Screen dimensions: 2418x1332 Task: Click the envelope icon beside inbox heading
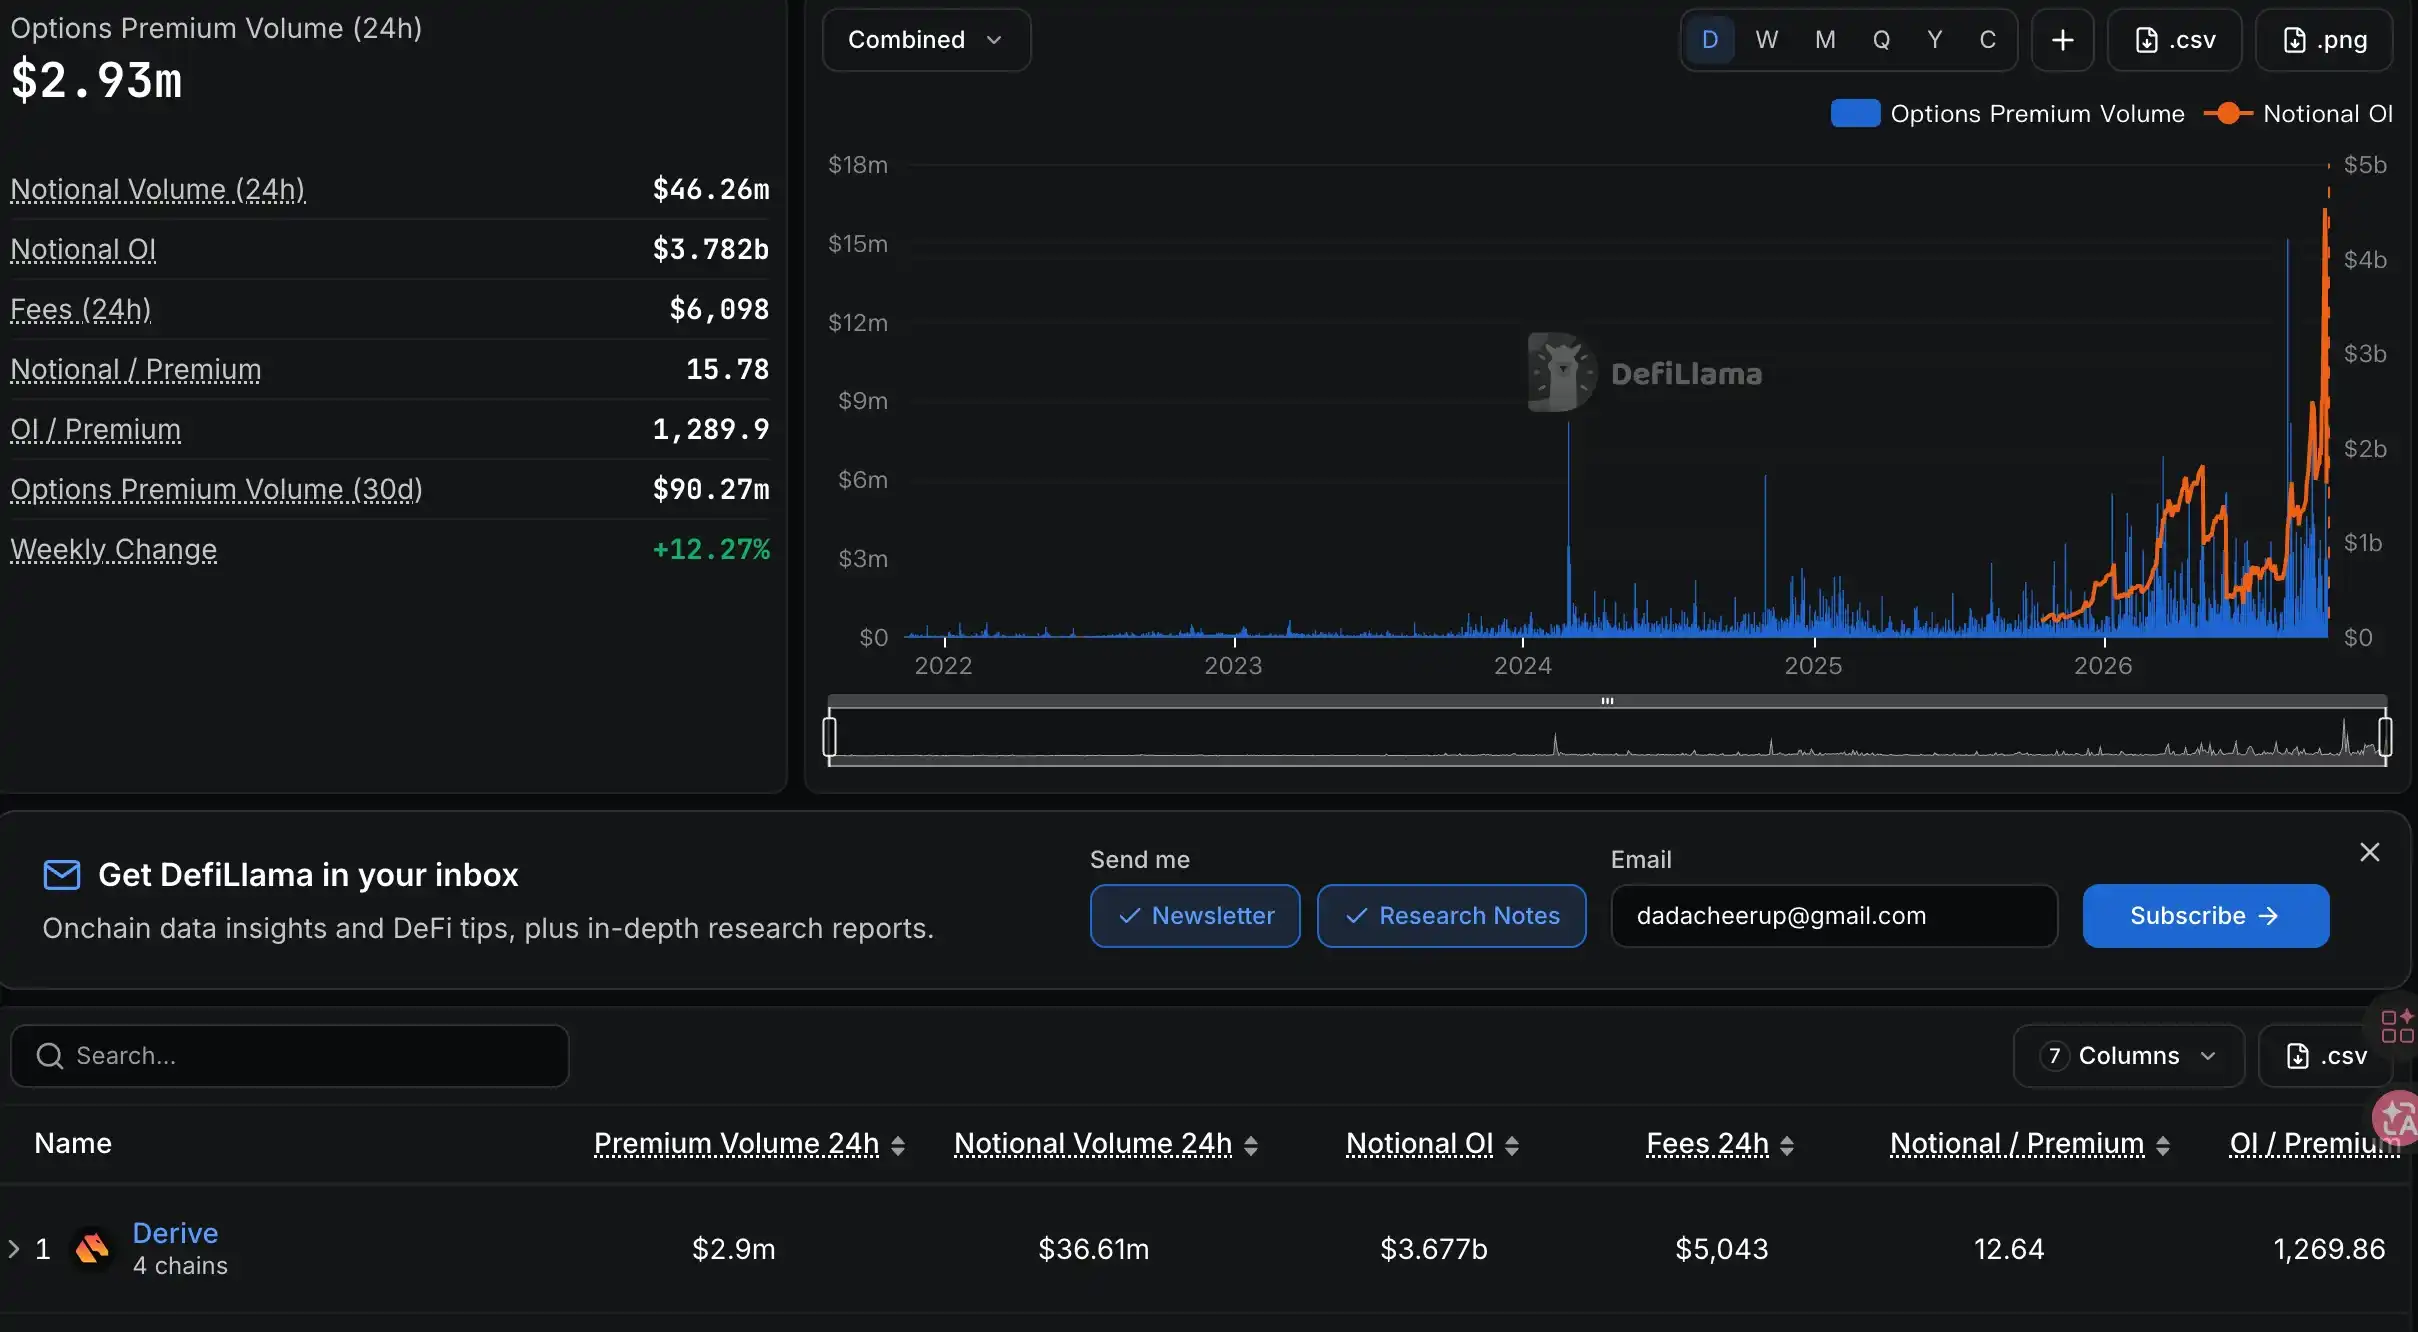62,875
